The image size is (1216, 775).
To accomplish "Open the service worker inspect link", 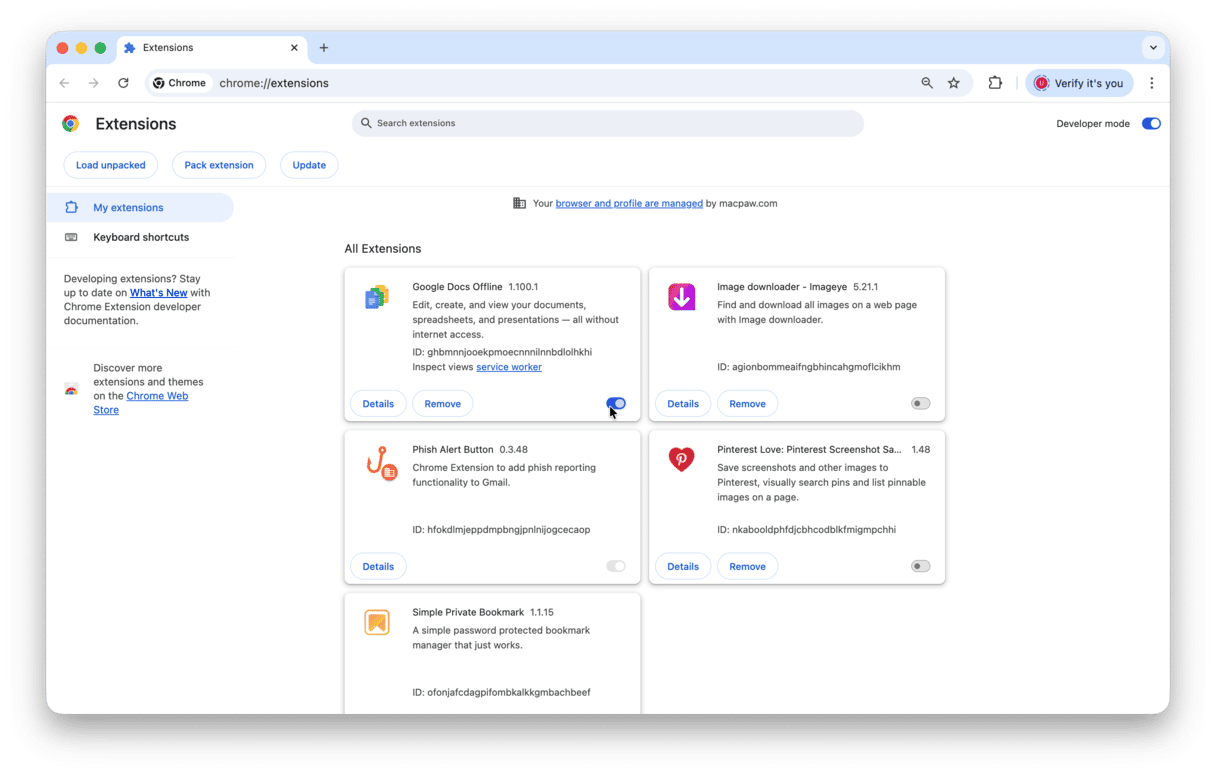I will (x=509, y=367).
